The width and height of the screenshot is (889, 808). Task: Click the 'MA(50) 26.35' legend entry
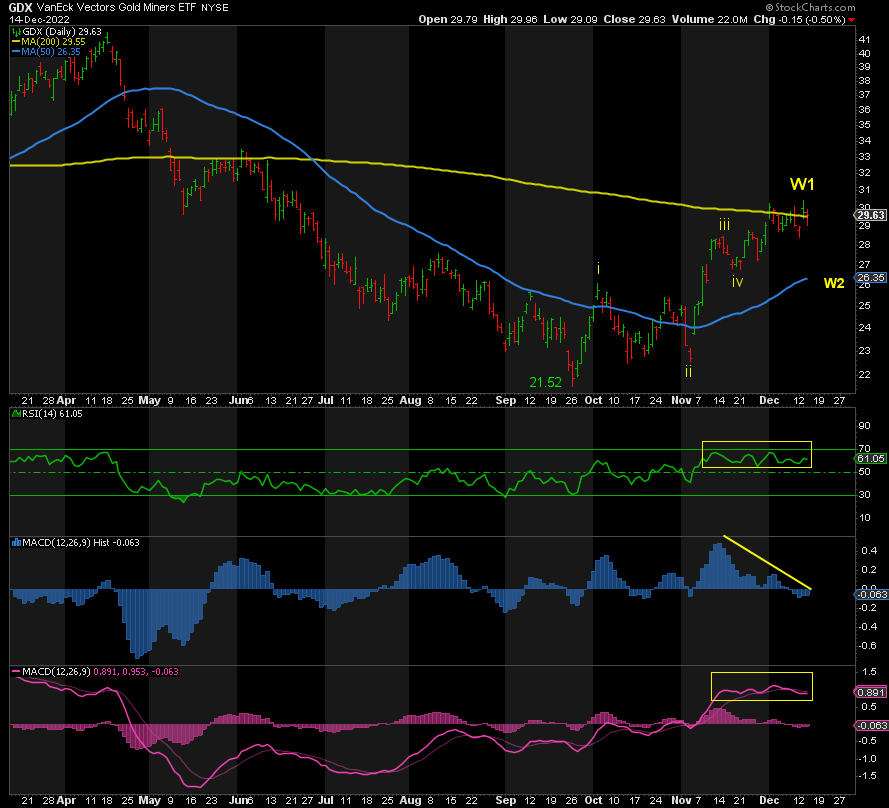(x=52, y=52)
